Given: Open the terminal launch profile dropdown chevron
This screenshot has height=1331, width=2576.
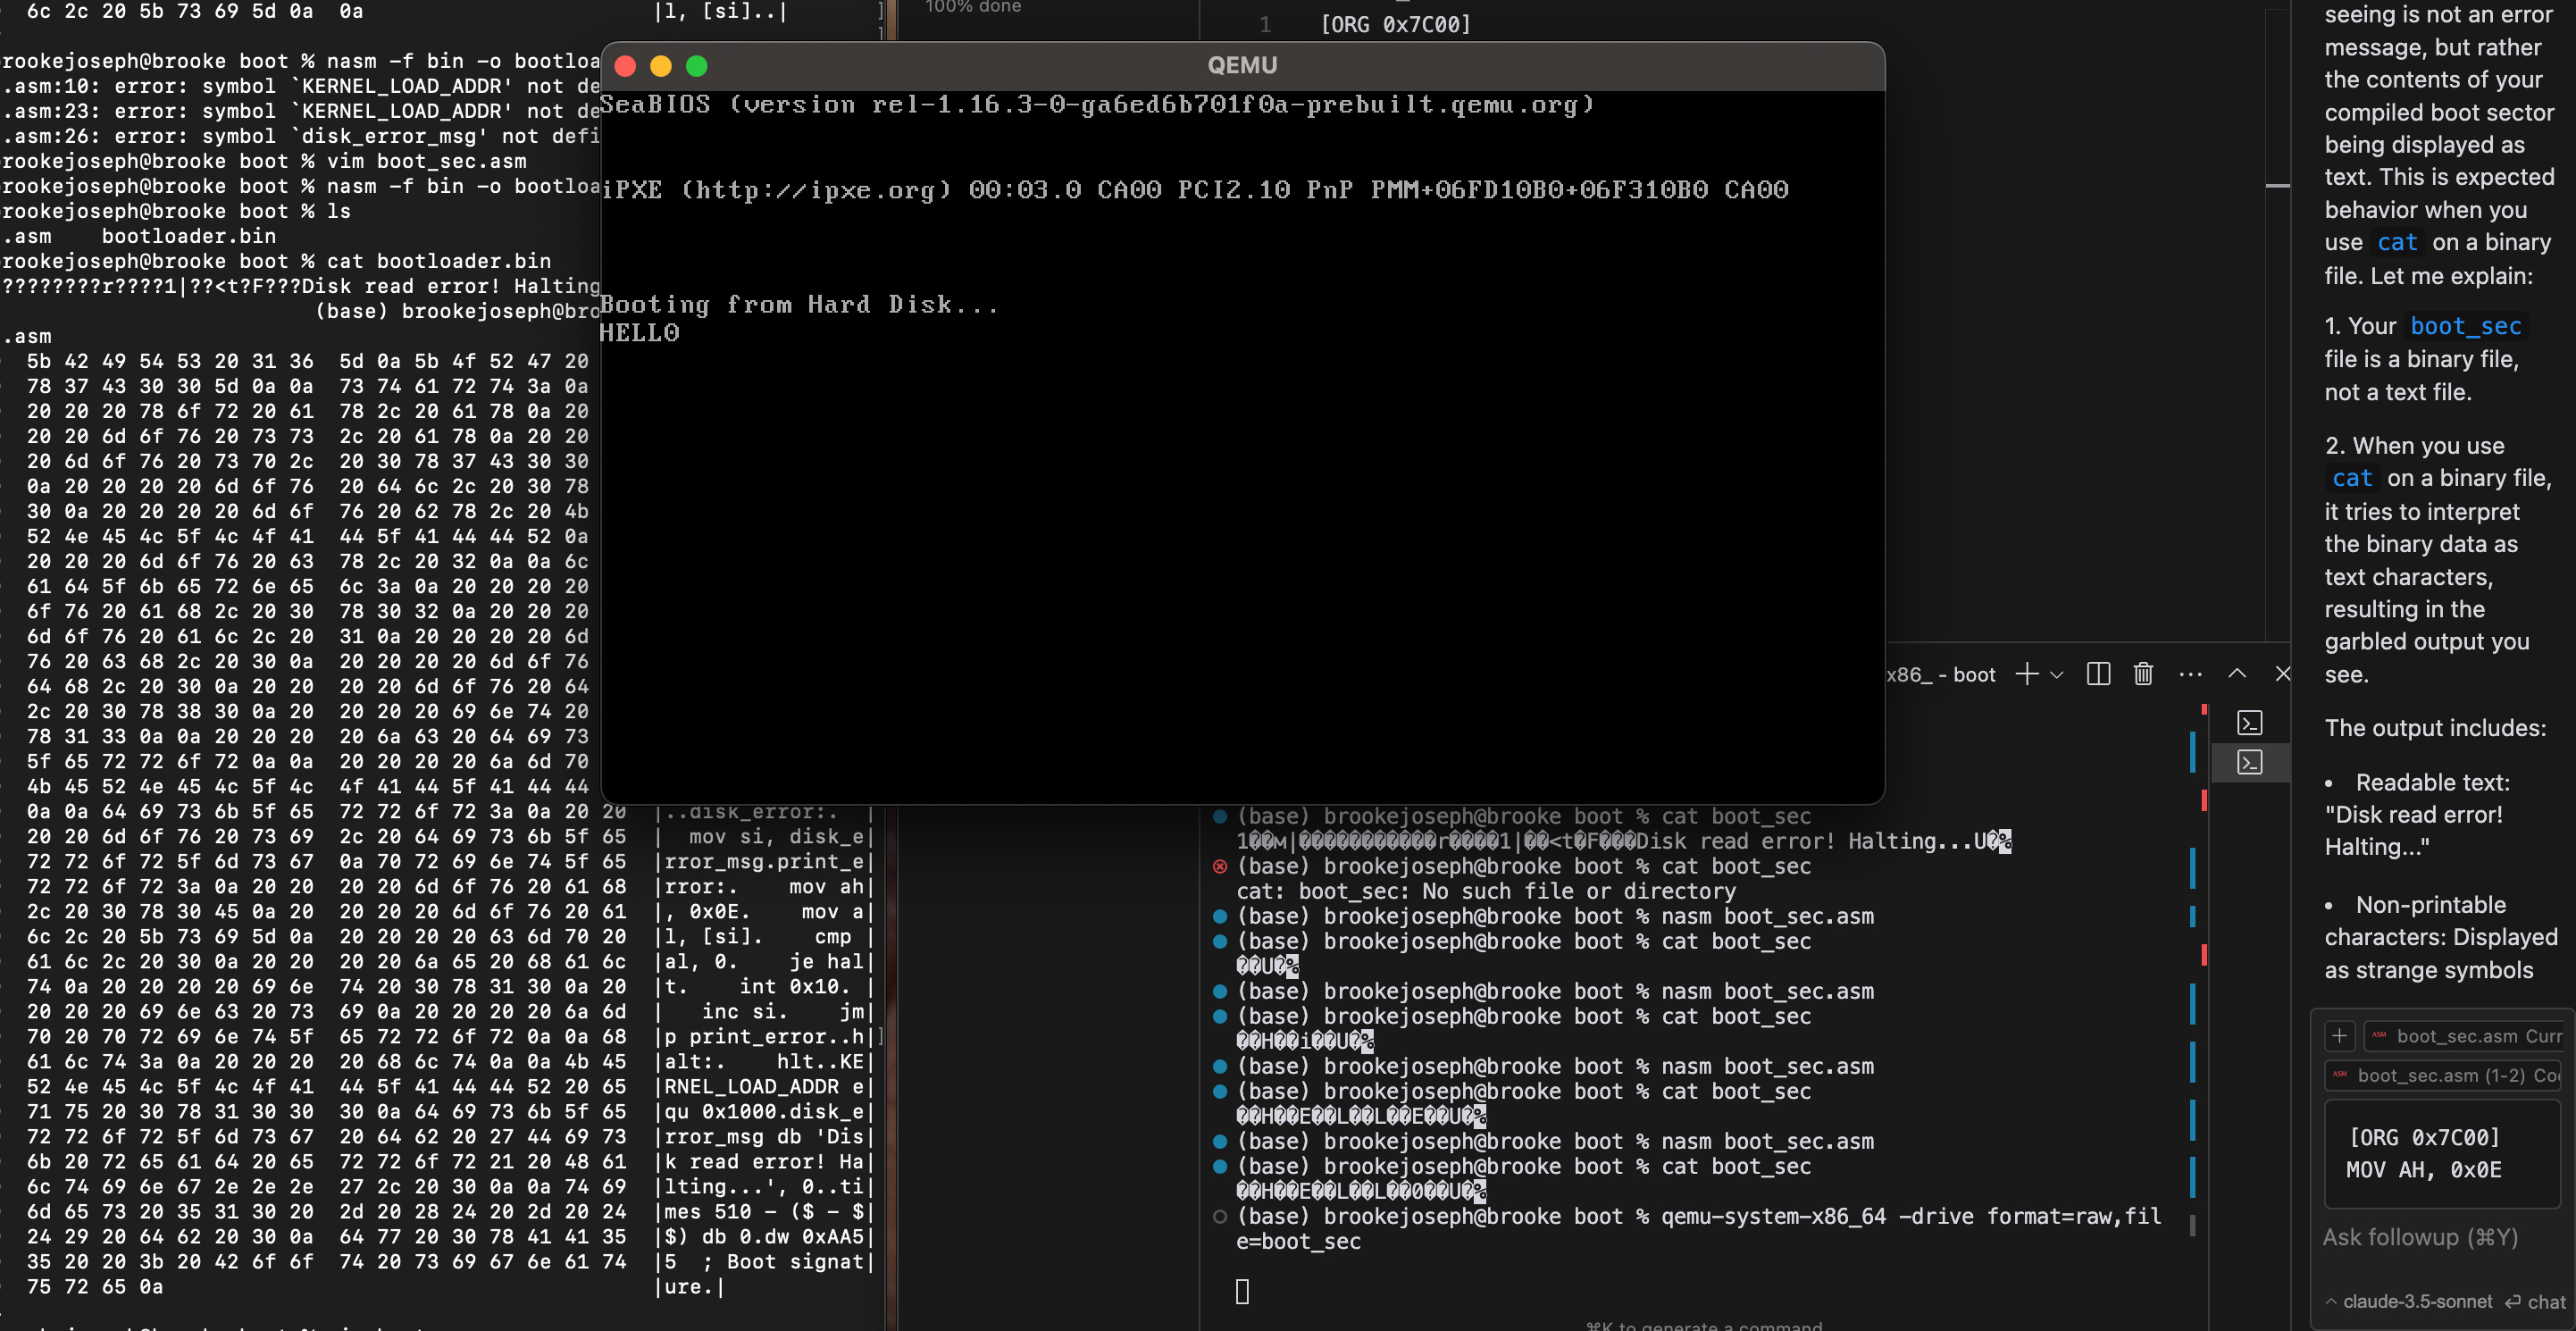Looking at the screenshot, I should click(2056, 675).
